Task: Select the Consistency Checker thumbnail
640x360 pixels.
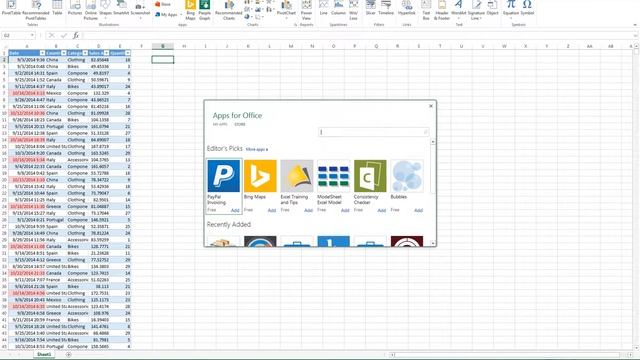Action: point(370,176)
